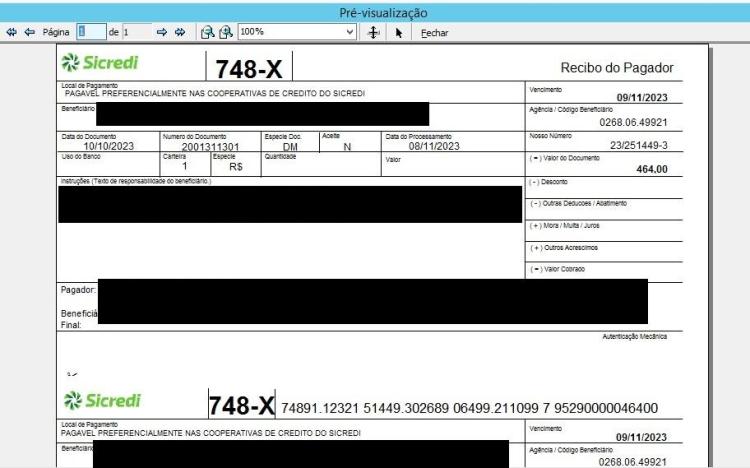Click 'Autenticação Mecânica' label
The height and width of the screenshot is (468, 750).
(x=634, y=336)
